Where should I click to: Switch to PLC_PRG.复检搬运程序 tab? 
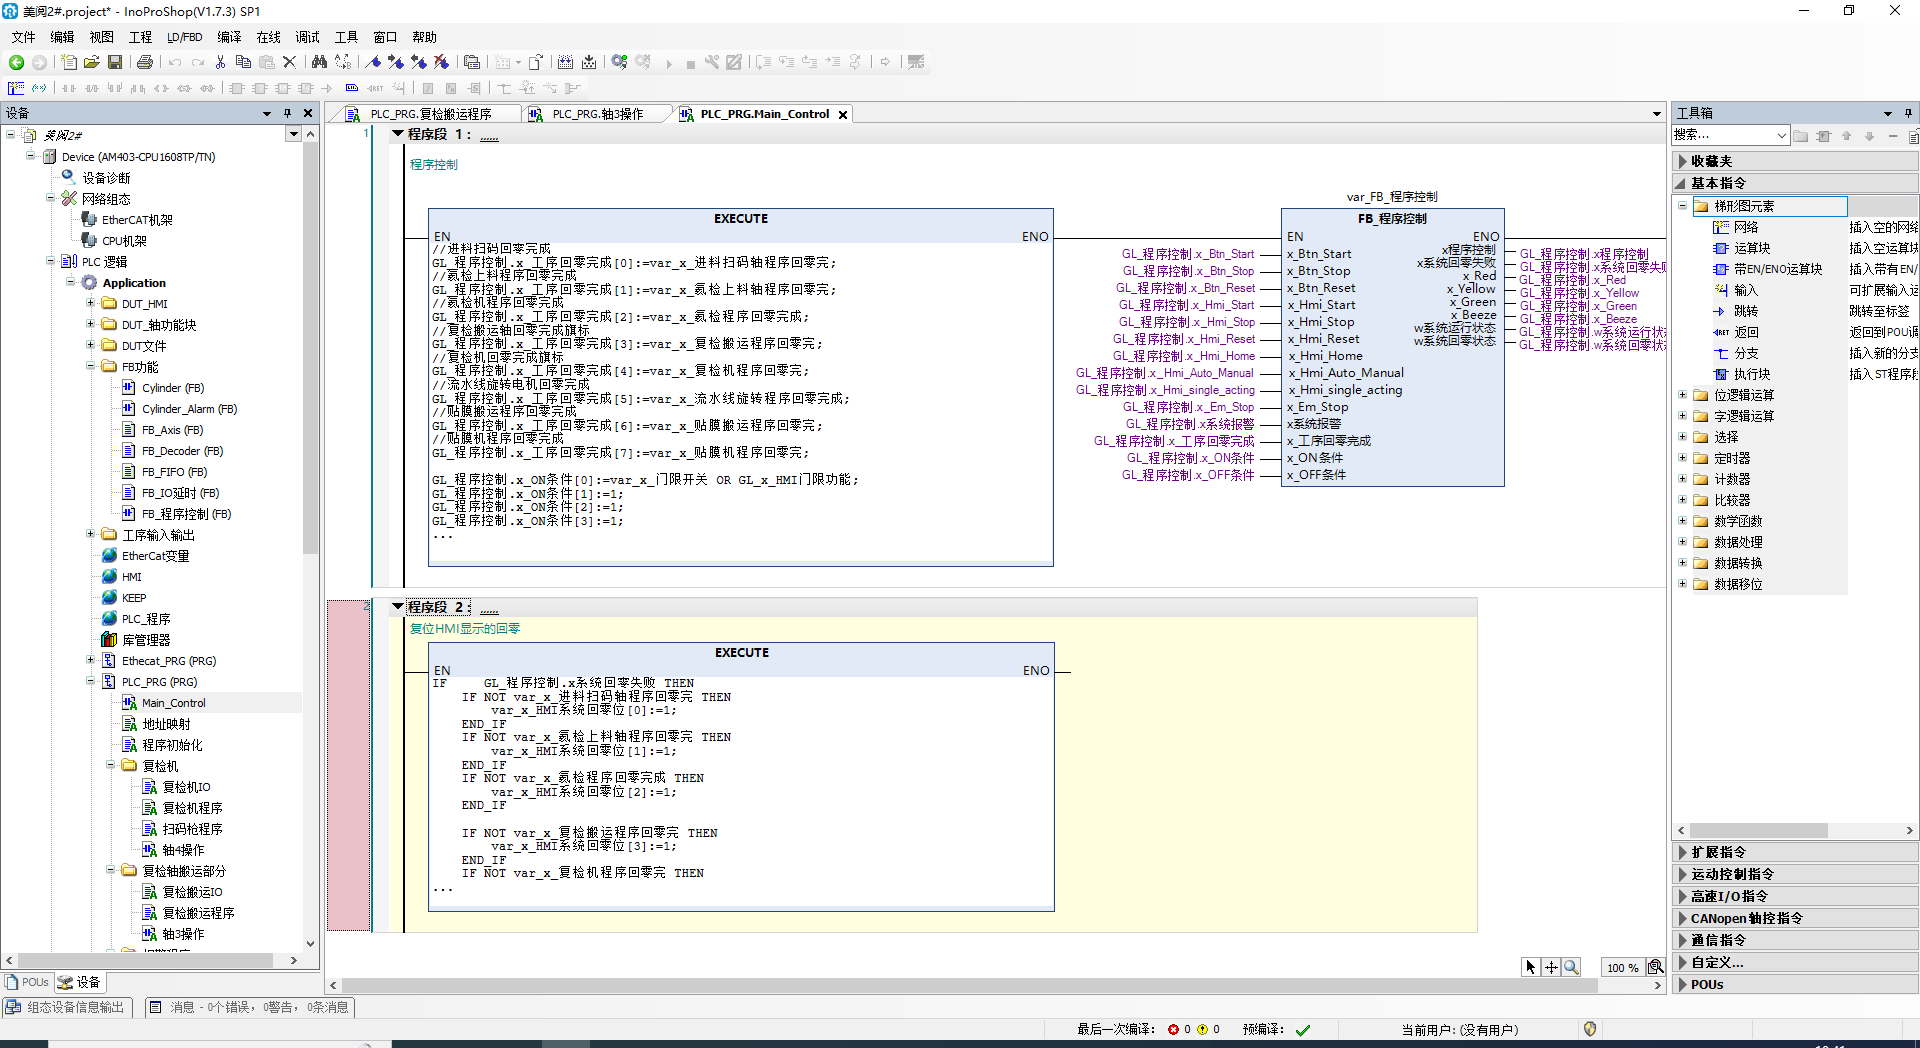pos(431,114)
